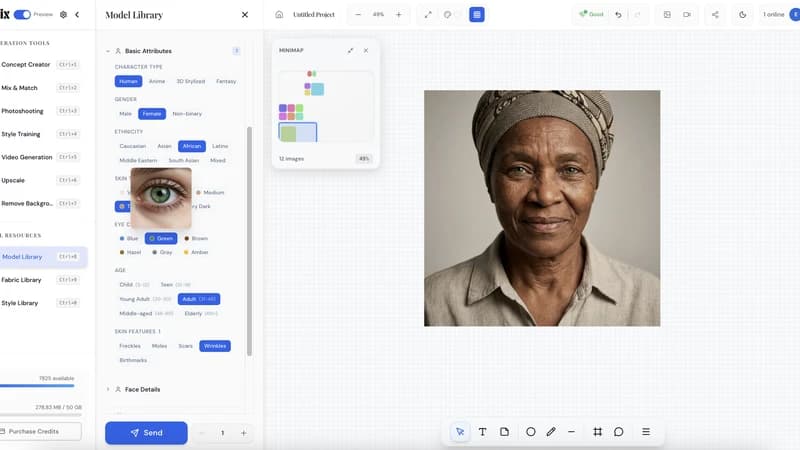Pick Blue eye color
800x450 pixels.
[129, 238]
